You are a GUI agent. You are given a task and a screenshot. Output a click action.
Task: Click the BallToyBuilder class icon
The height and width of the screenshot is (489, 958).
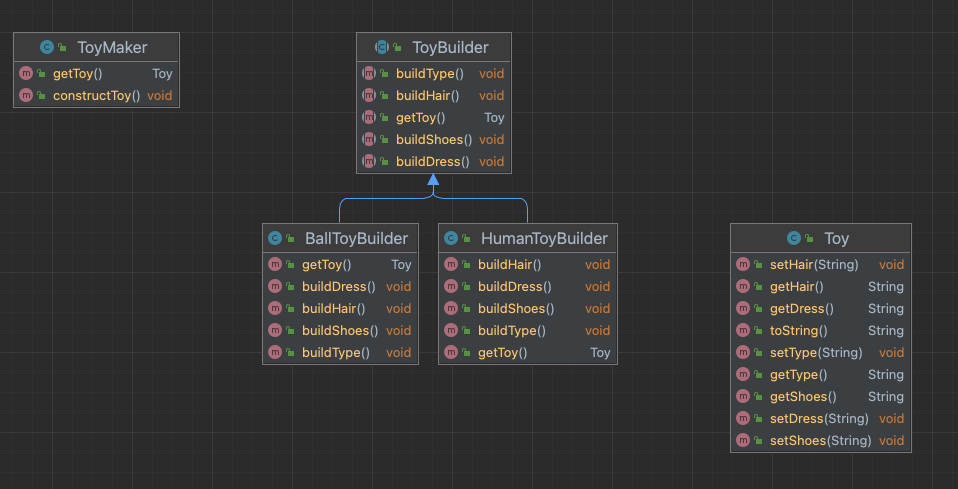point(275,238)
